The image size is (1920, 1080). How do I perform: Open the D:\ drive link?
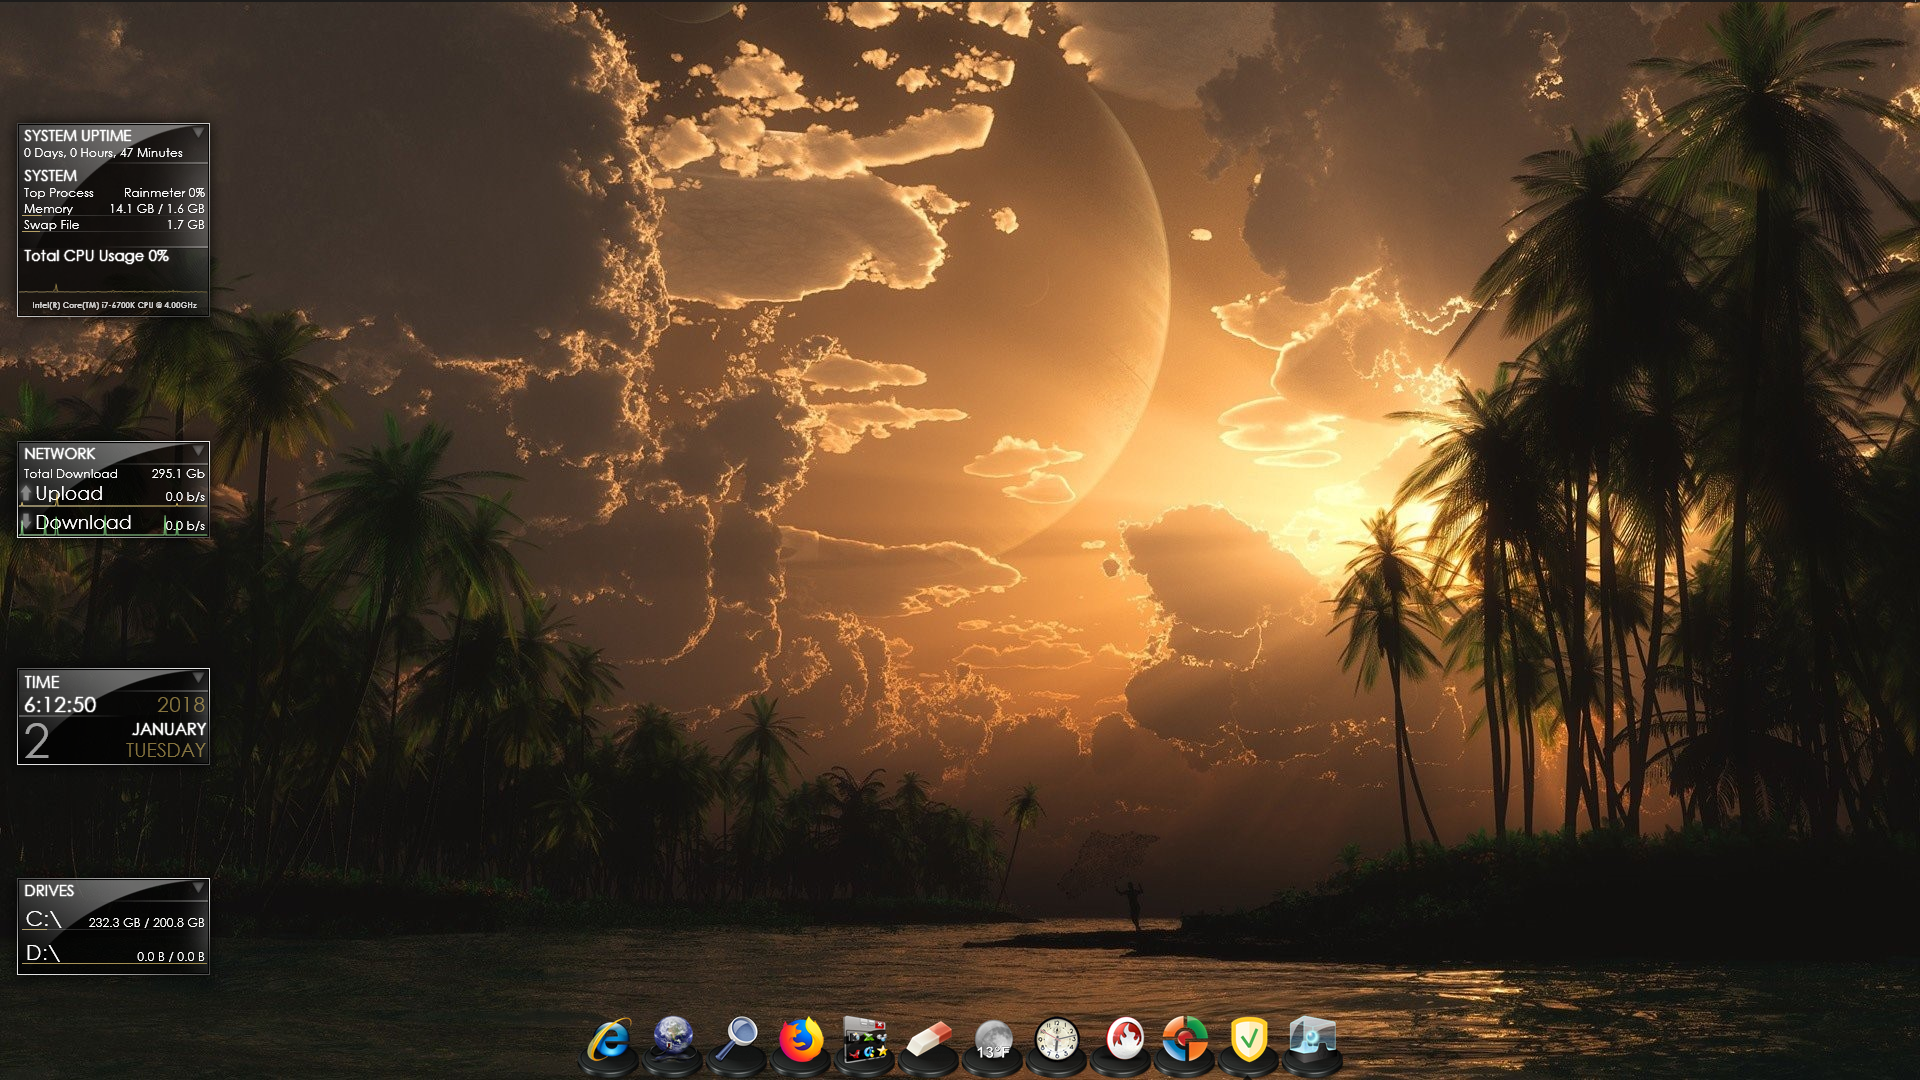click(43, 953)
